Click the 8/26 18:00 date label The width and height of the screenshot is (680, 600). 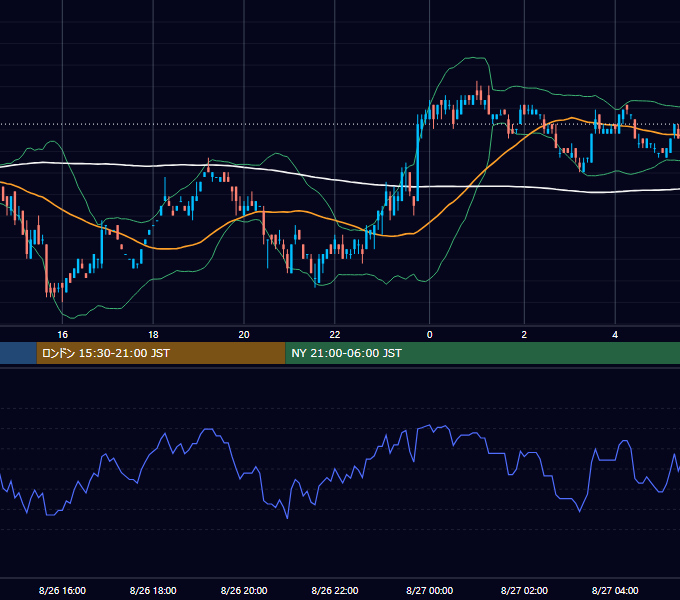153,590
